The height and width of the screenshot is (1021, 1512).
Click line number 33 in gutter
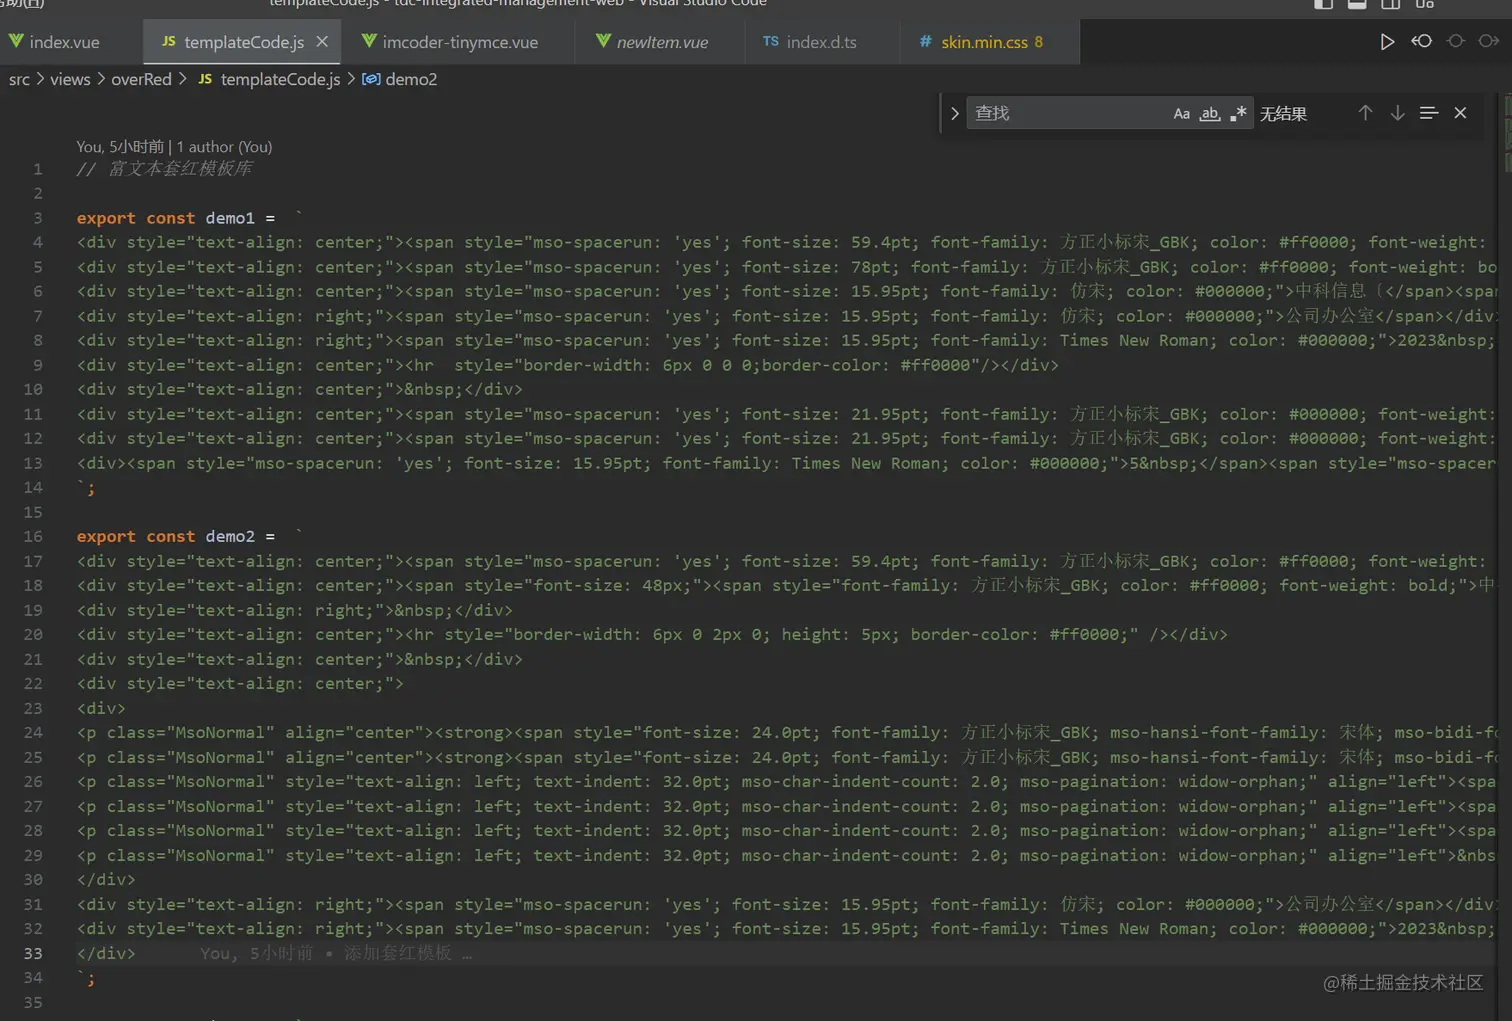[33, 953]
